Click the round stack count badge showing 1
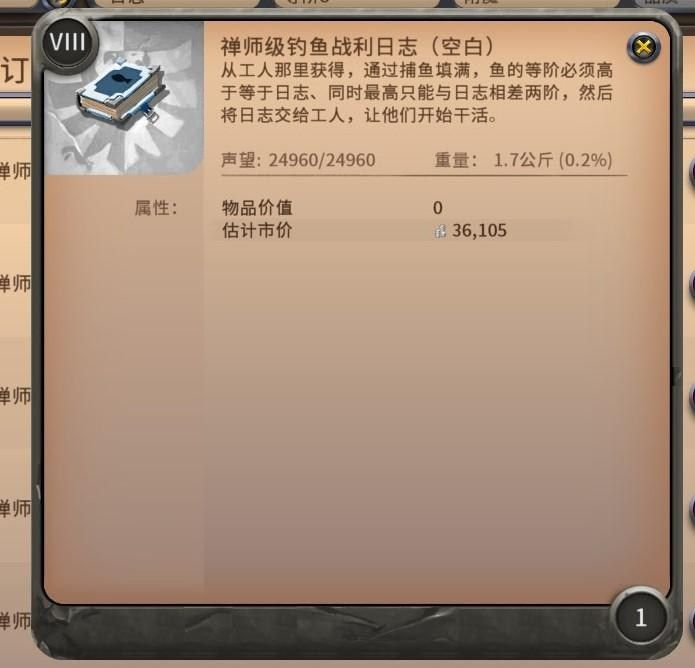 tap(640, 617)
